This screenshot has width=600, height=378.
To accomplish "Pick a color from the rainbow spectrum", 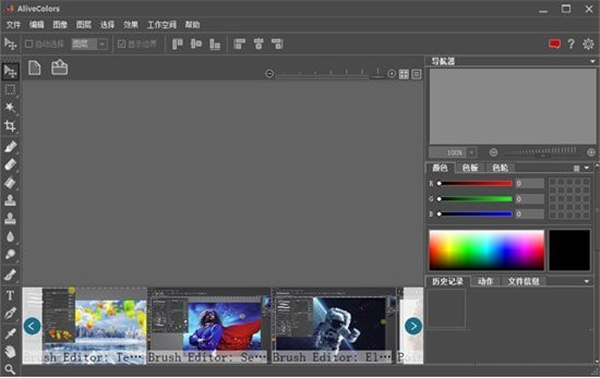I will pyautogui.click(x=486, y=250).
